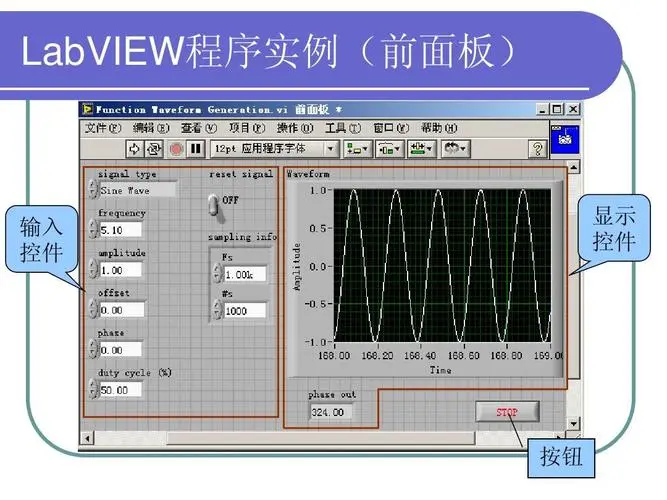Click the 168.00 x-axis tick value
Viewport: 667px width, 500px height.
point(334,355)
